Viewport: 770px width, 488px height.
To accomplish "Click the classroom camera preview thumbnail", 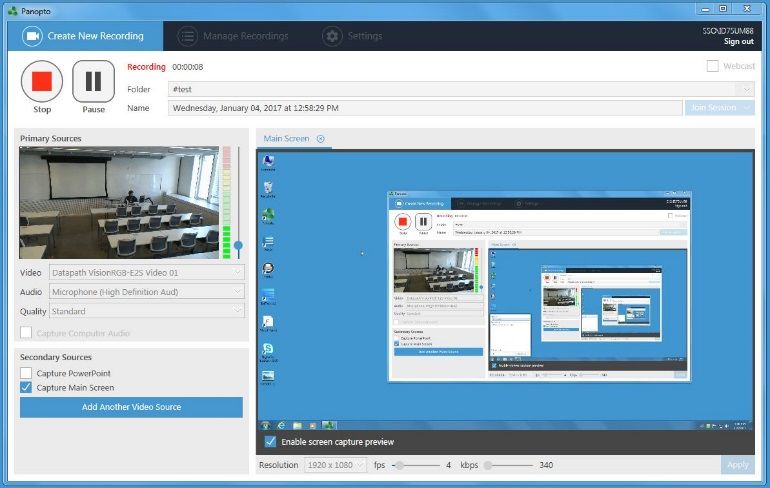I will (119, 202).
